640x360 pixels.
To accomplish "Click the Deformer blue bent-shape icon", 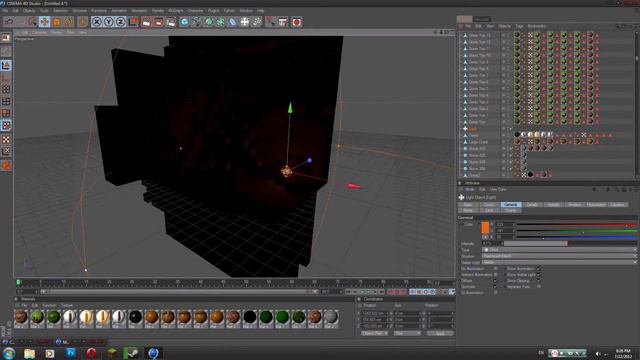I will 232,22.
